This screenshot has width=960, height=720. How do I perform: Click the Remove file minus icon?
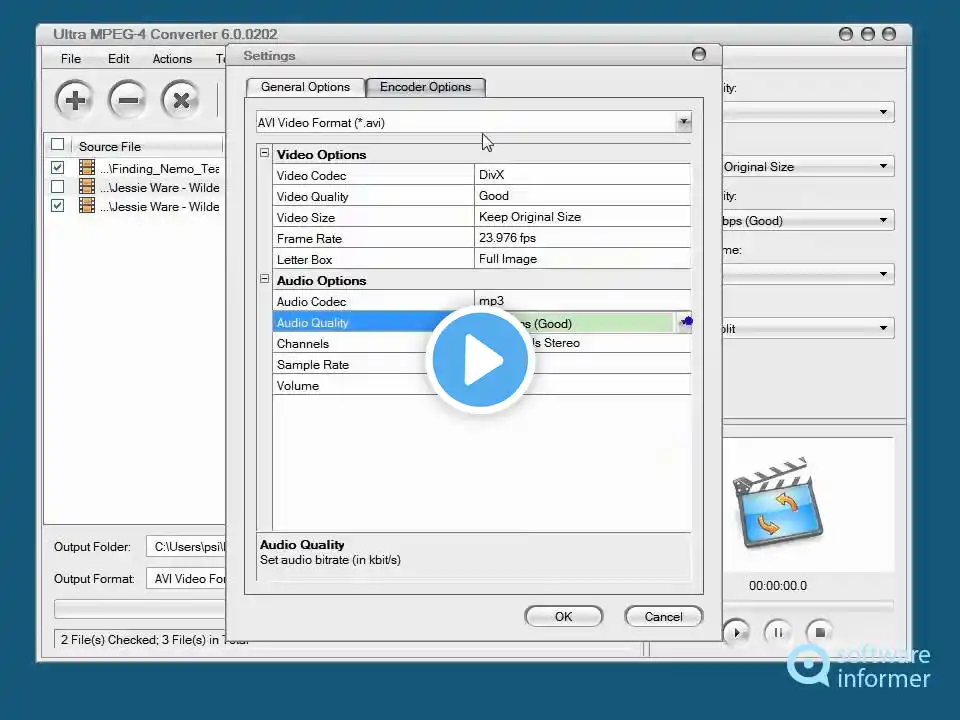(x=127, y=100)
